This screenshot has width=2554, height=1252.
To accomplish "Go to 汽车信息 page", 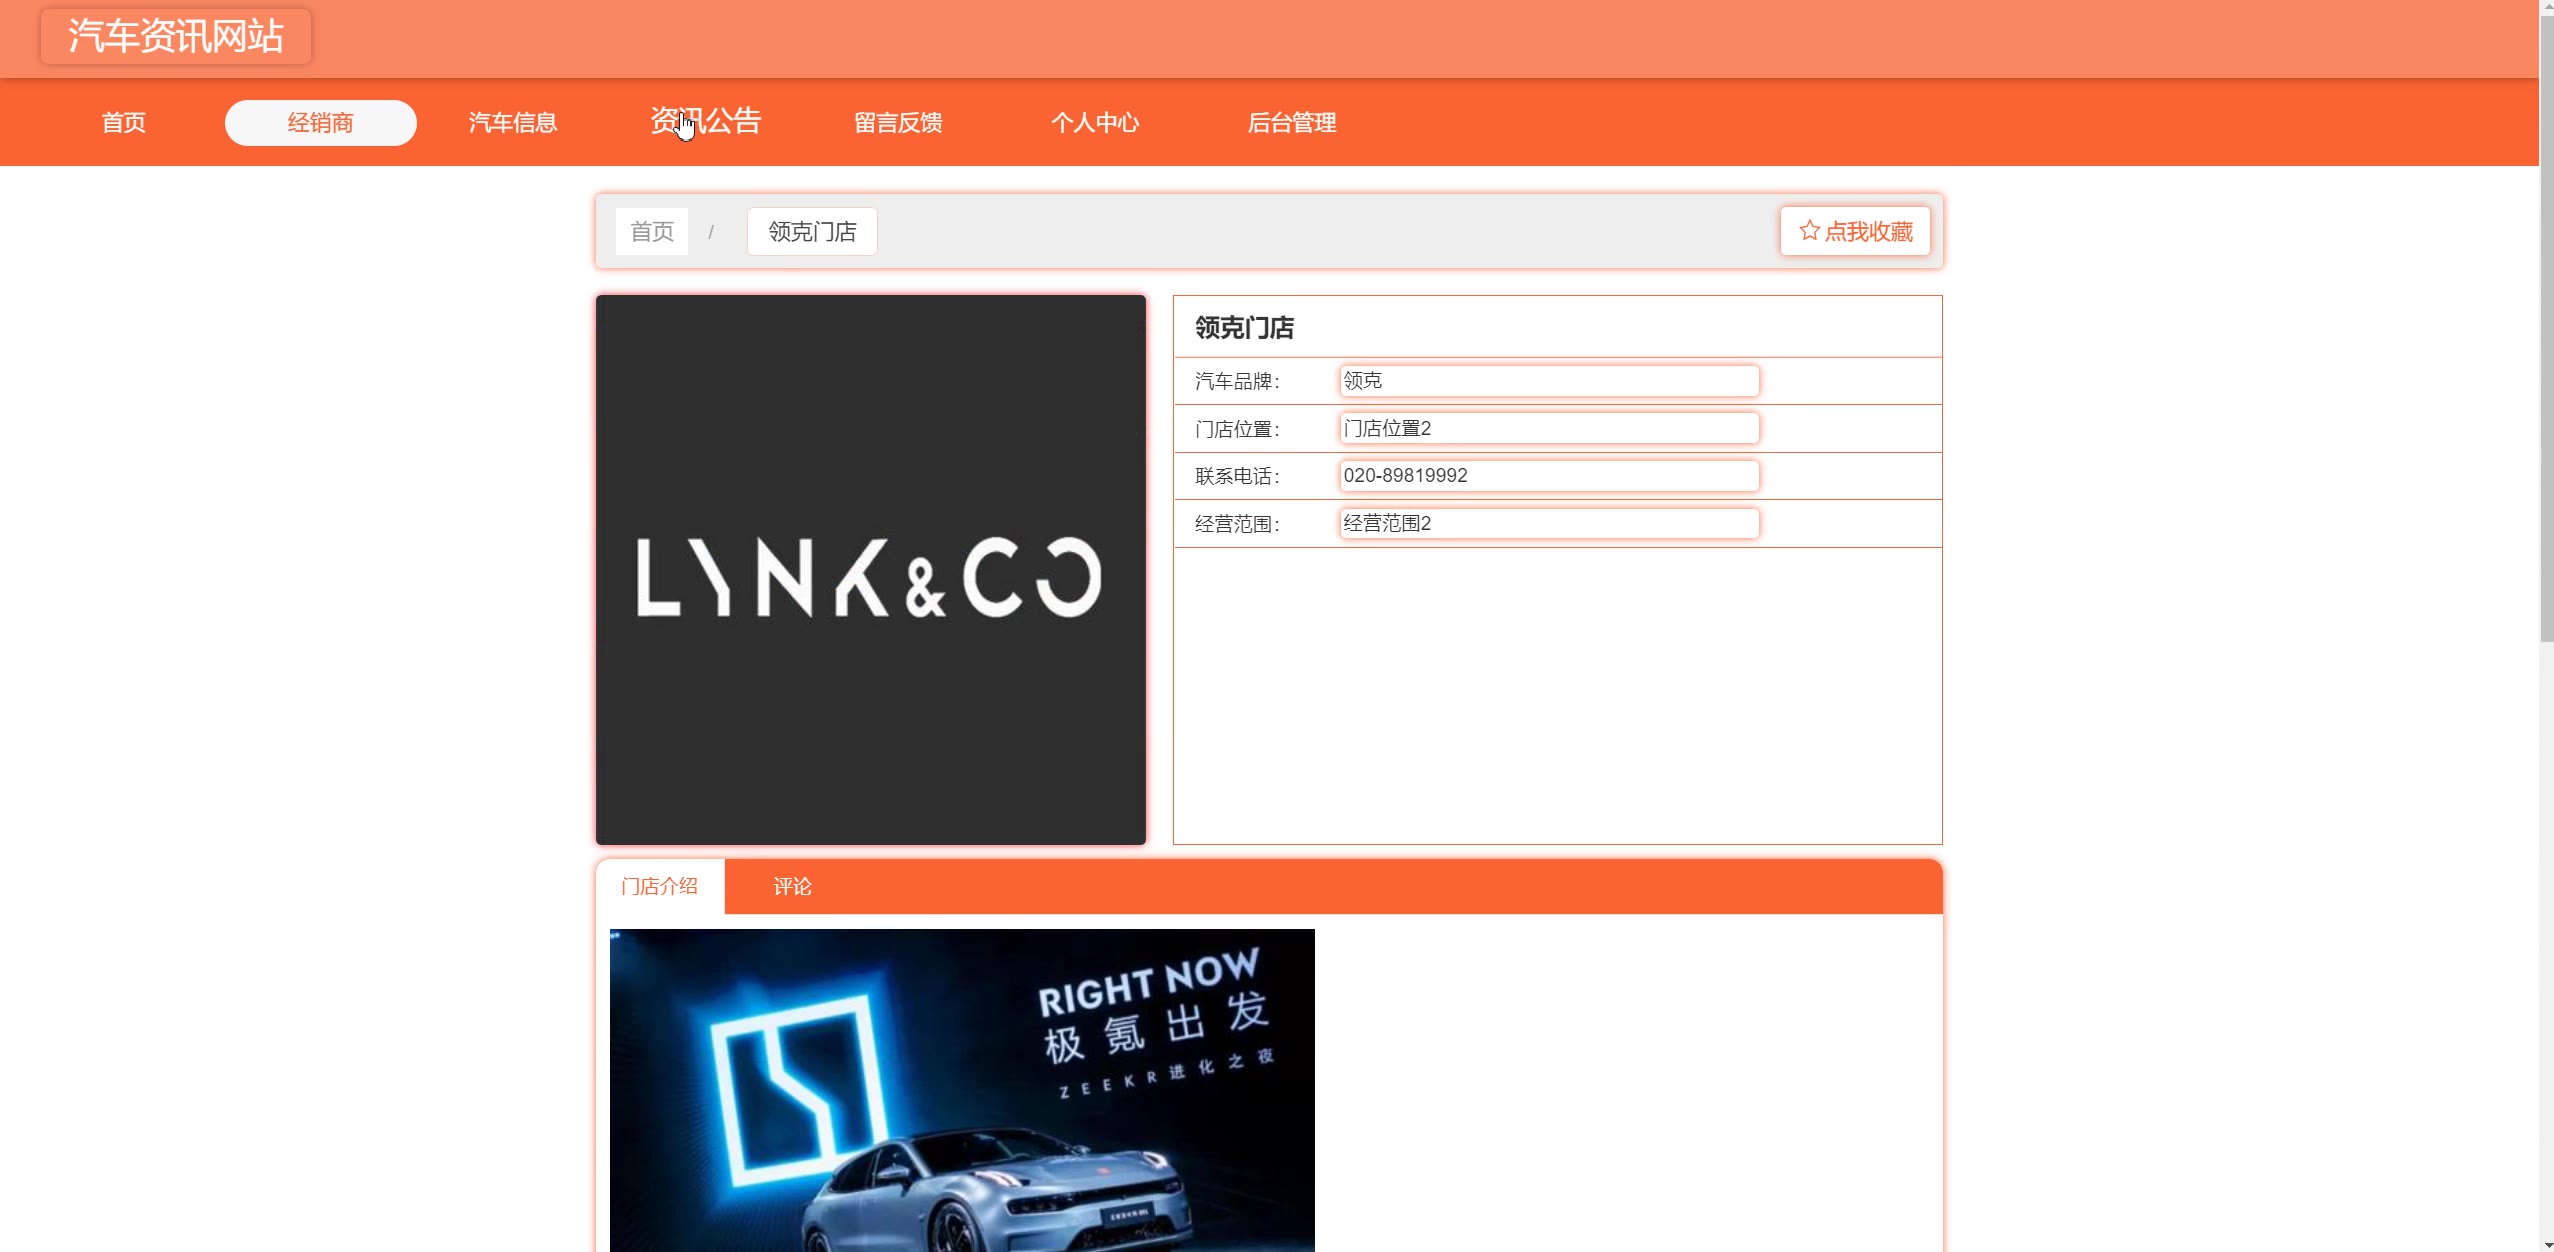I will pos(513,123).
